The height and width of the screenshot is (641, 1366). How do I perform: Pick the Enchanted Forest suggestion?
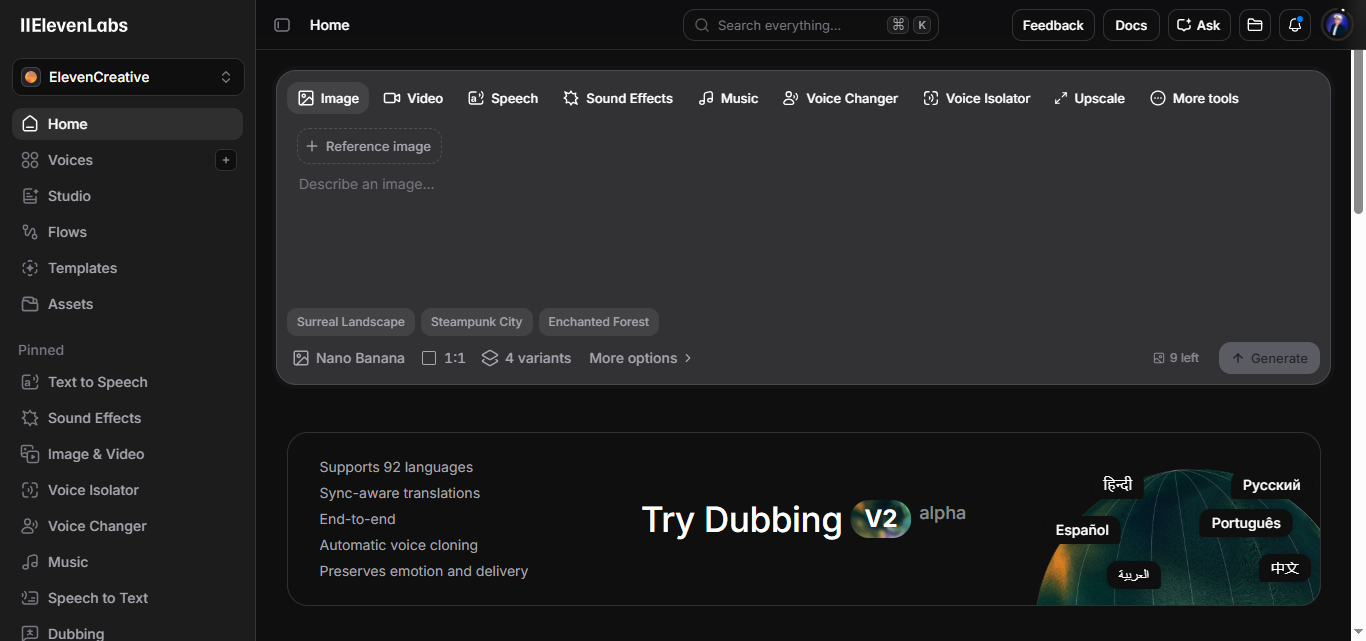(x=599, y=322)
